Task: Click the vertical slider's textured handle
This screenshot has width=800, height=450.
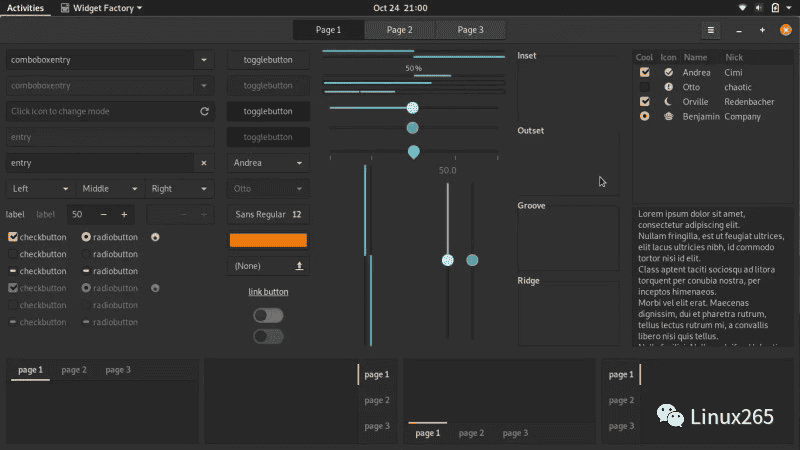Action: pos(447,260)
